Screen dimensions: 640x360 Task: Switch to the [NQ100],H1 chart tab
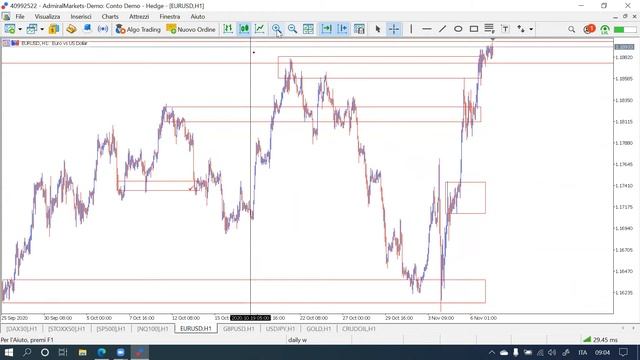152,329
